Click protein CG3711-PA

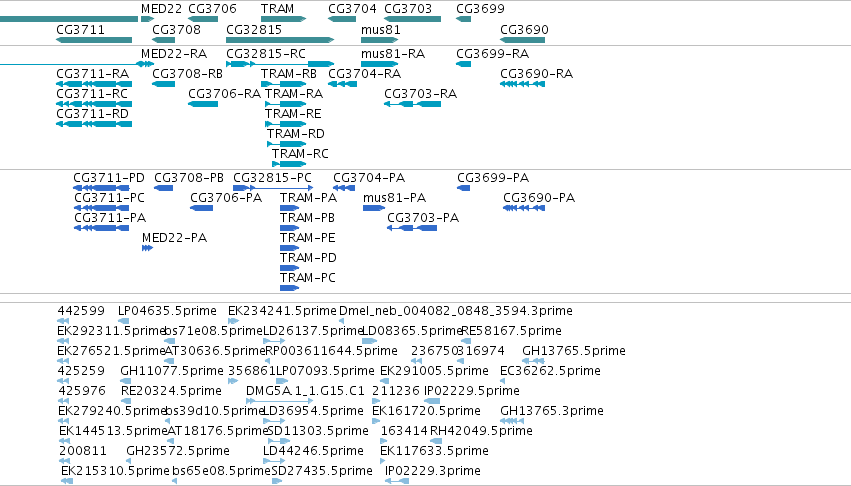110,218
